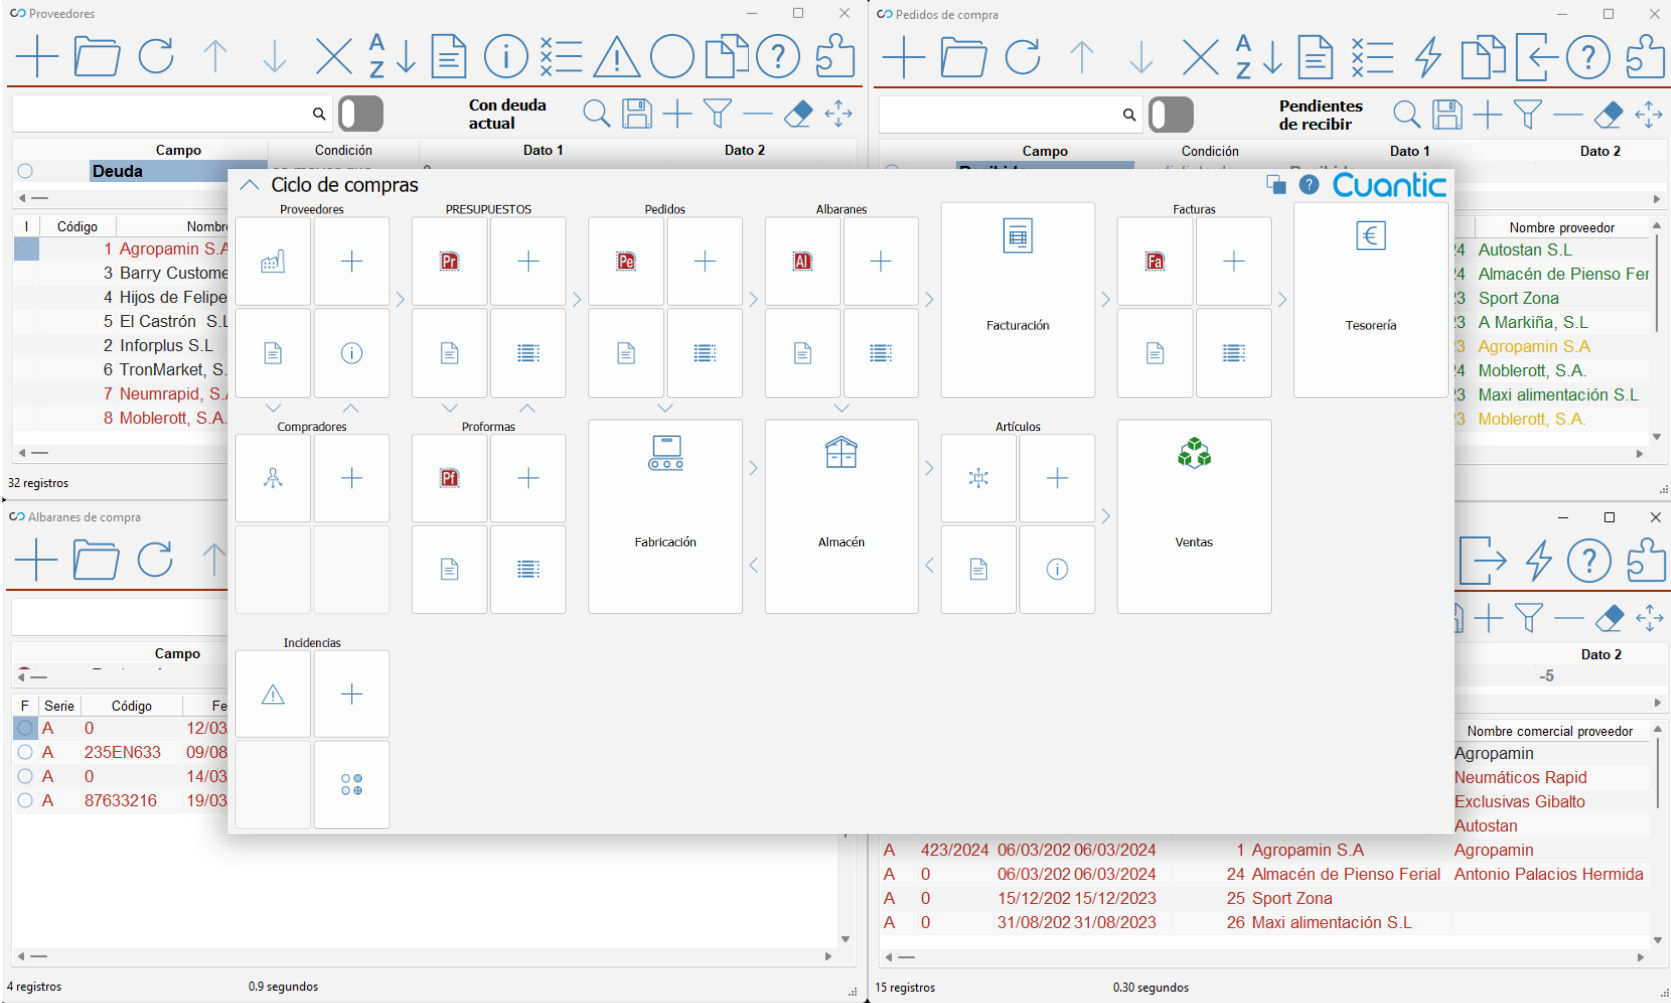This screenshot has height=1003, width=1671.
Task: Open the Incidencias warning triangle tile
Action: pos(273,694)
